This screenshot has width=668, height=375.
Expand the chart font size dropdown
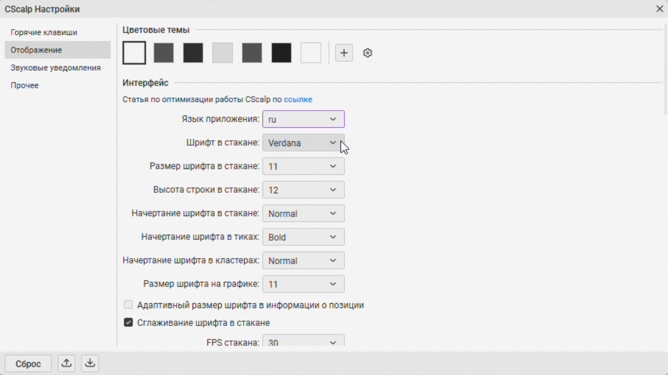(303, 284)
